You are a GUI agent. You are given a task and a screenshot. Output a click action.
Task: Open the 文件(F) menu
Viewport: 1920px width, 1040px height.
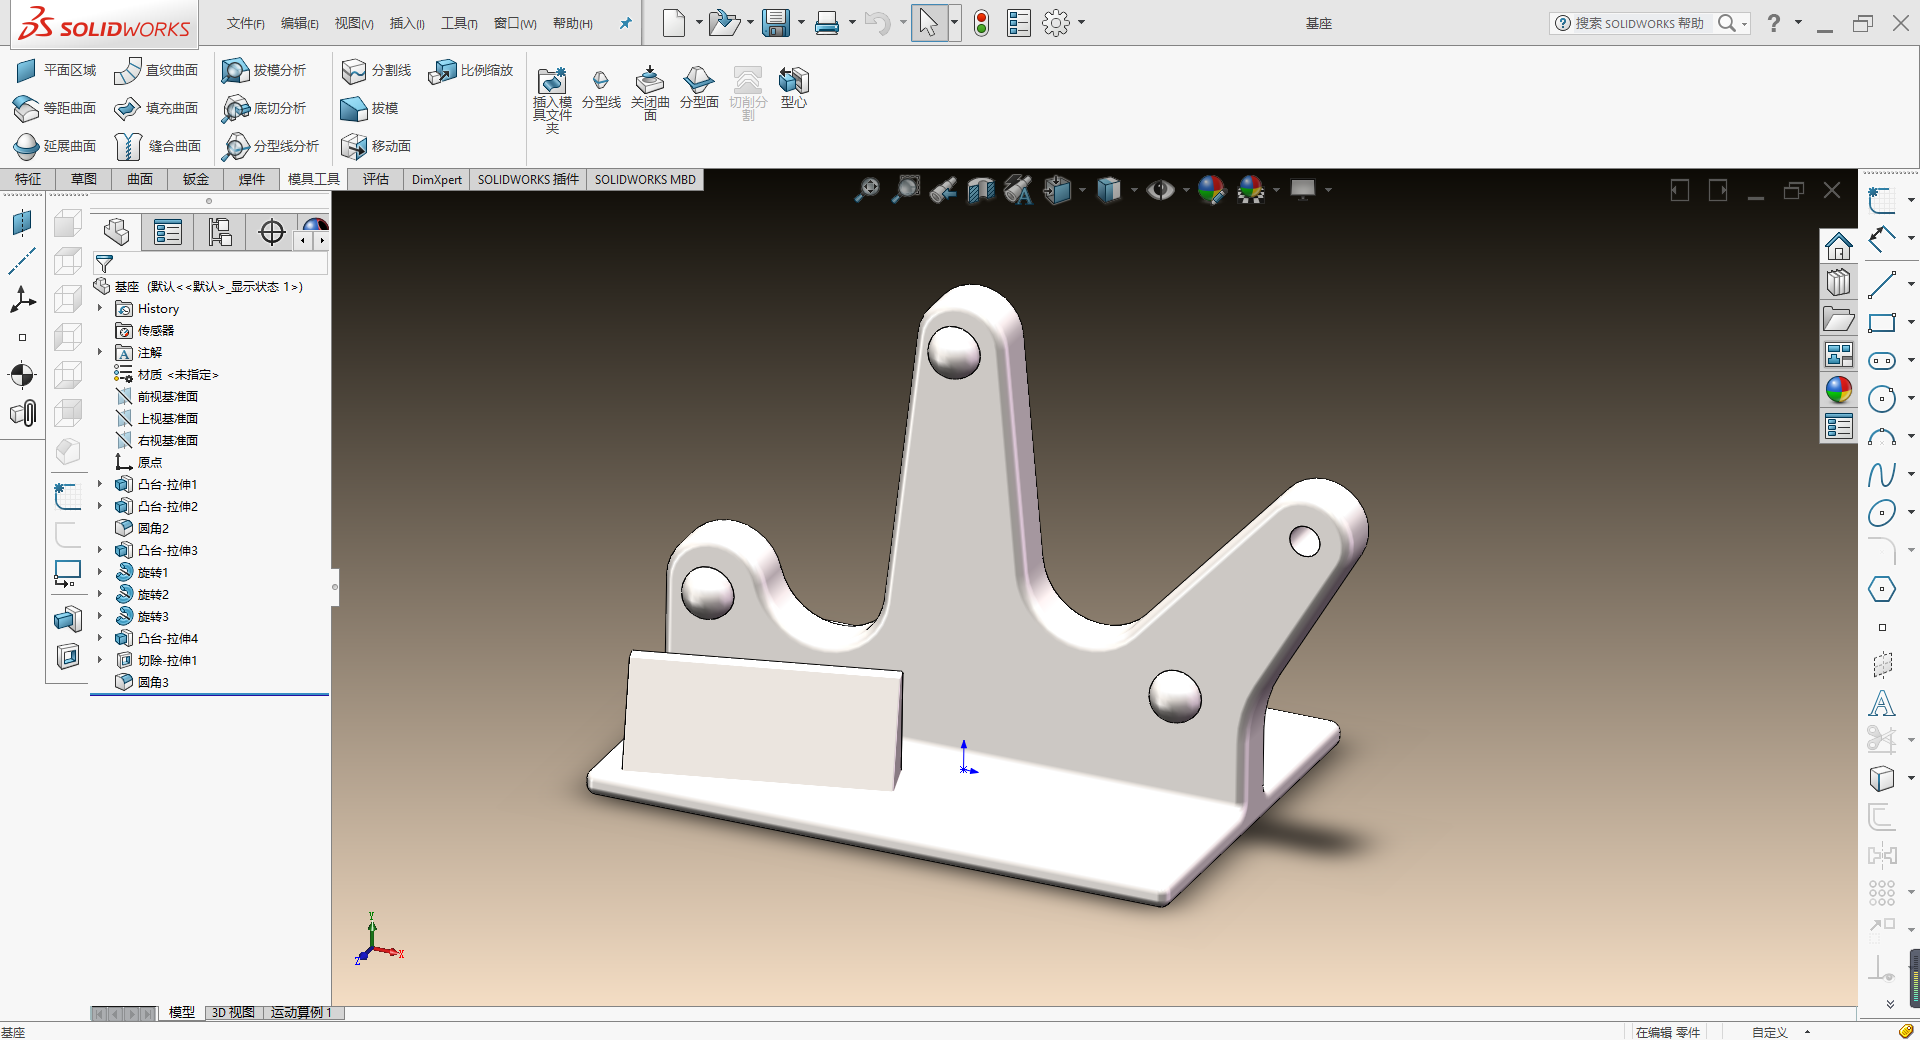[x=245, y=23]
